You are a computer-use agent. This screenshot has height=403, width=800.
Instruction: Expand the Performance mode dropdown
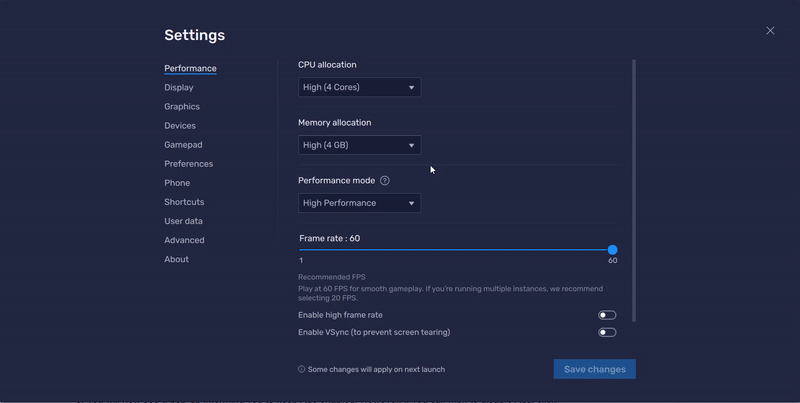(359, 203)
